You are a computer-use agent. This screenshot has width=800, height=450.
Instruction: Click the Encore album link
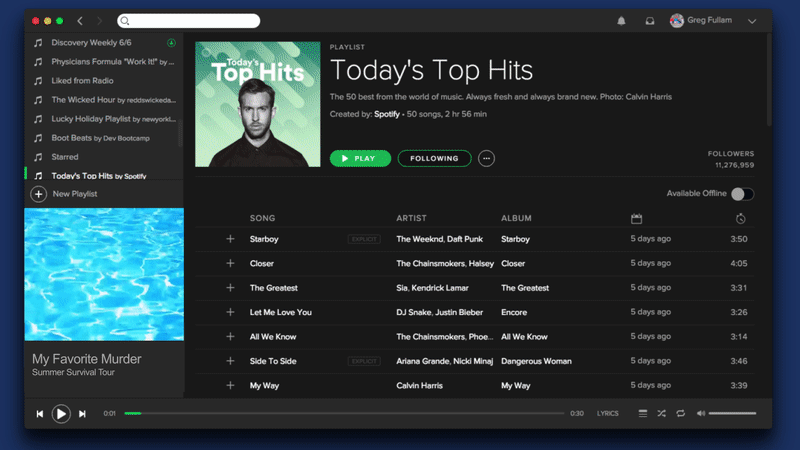tap(514, 312)
